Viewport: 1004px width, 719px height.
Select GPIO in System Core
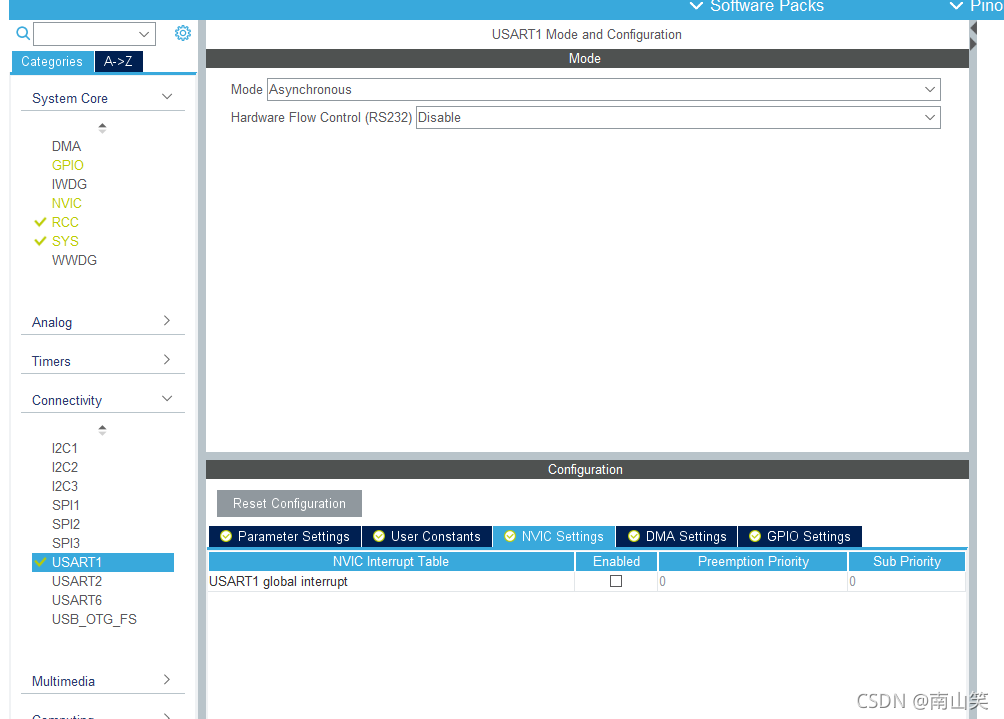pos(68,165)
